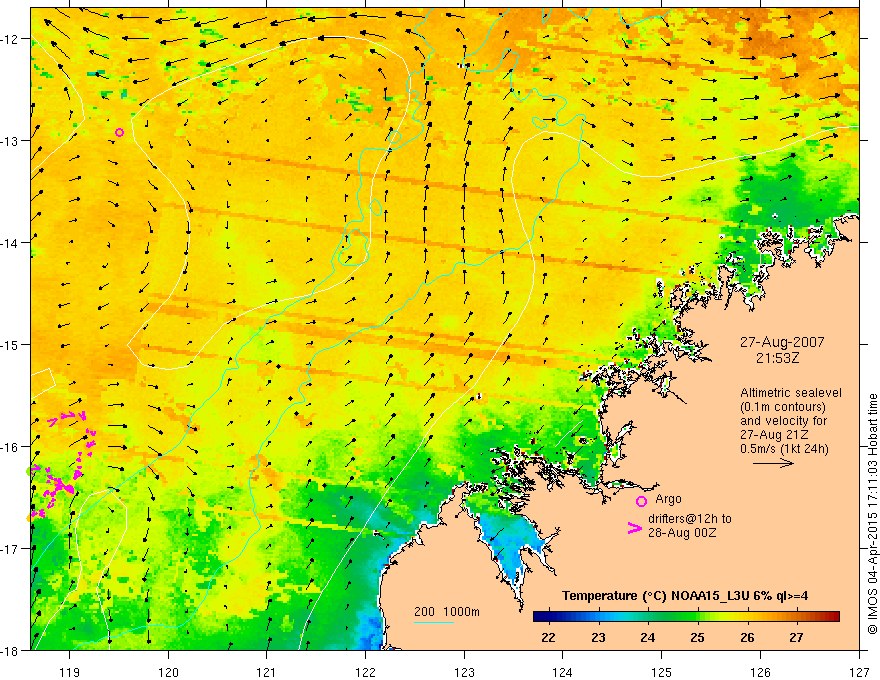This screenshot has height=680, width=880.
Task: Click the '121' longitude axis label
Action: (x=267, y=672)
